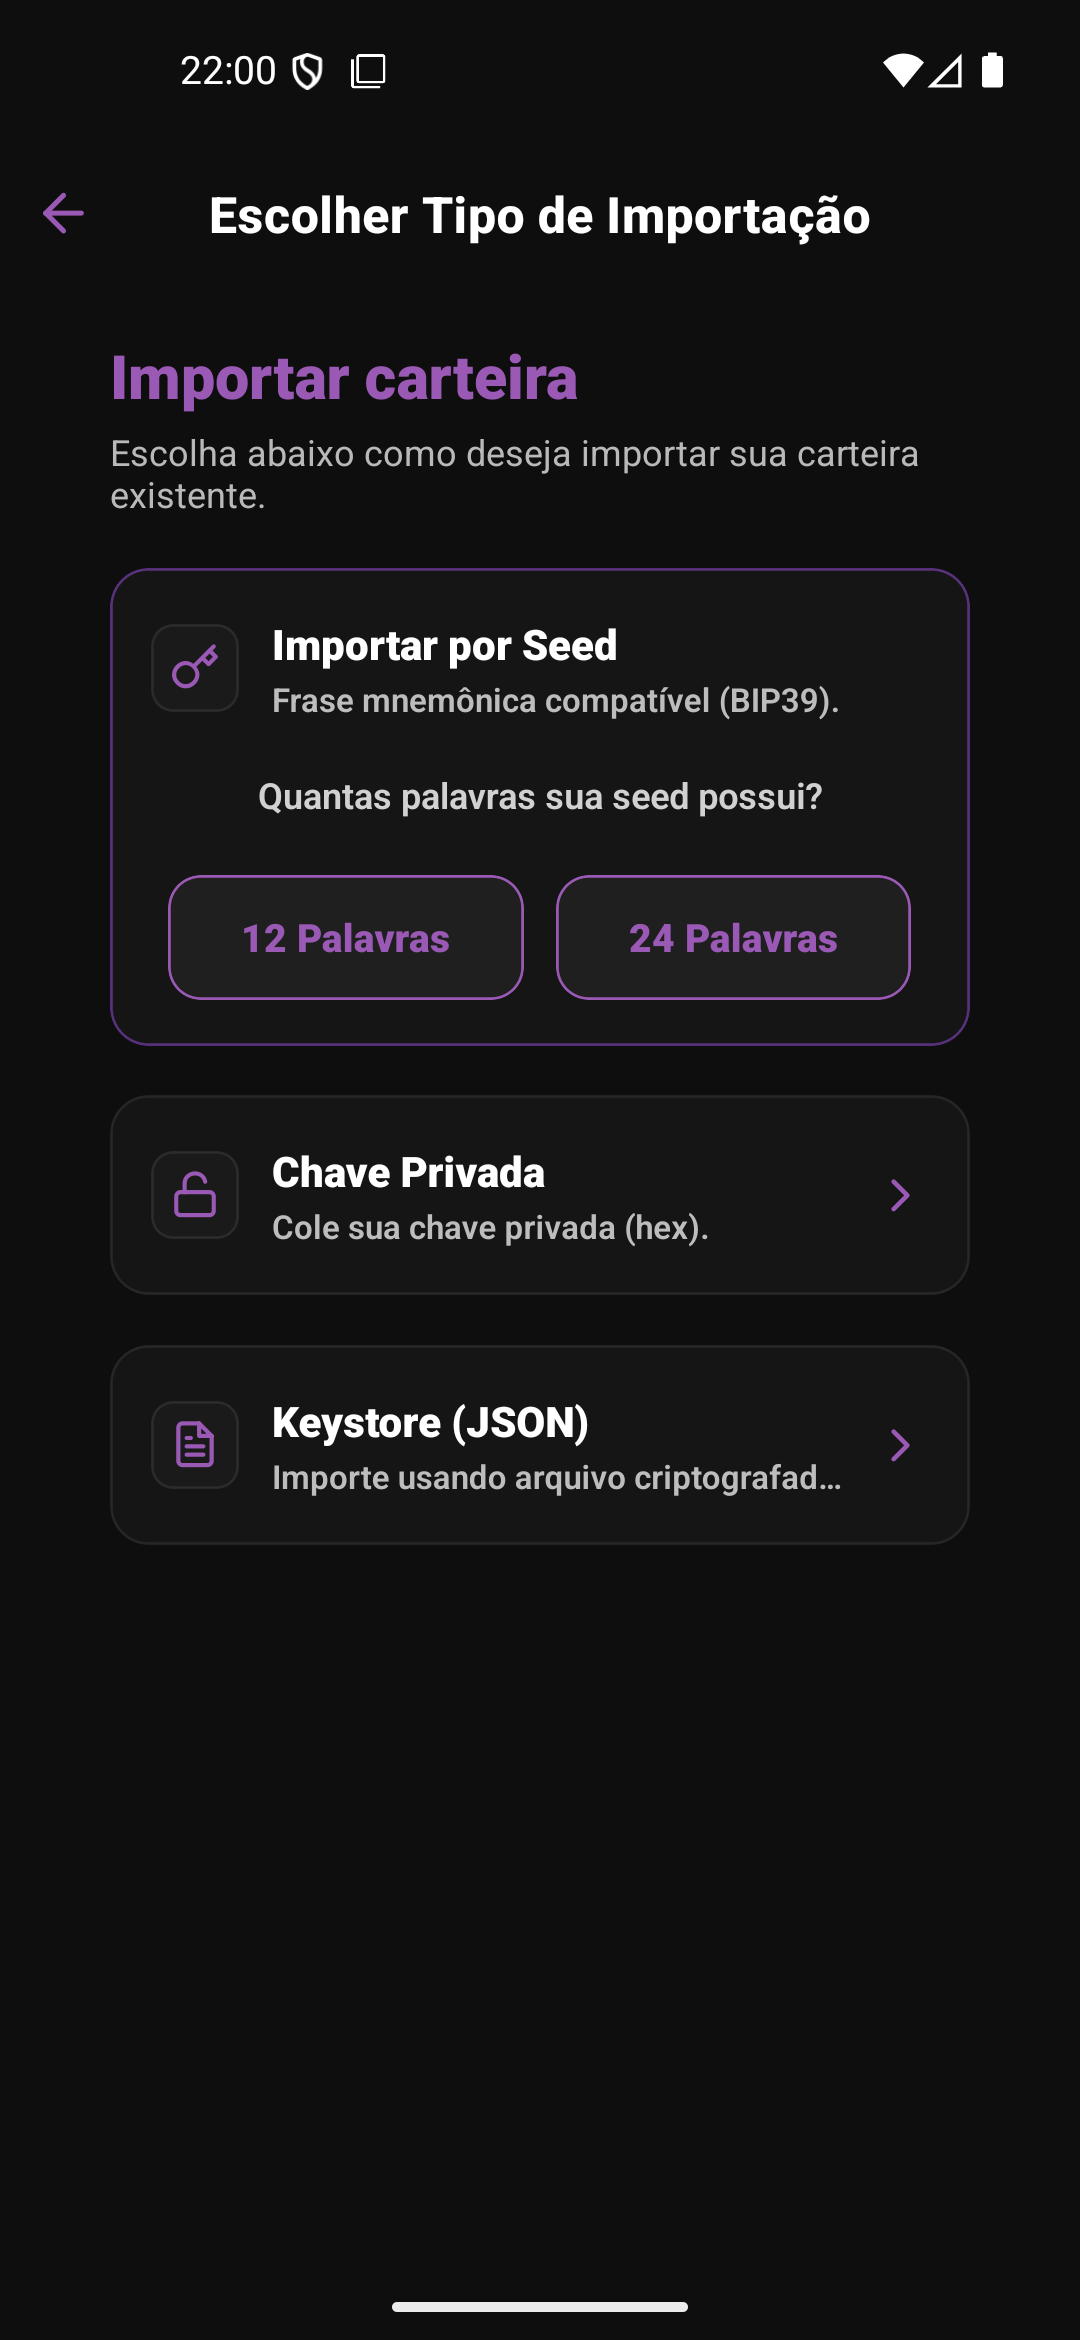Tap the purple back arrow

point(63,213)
